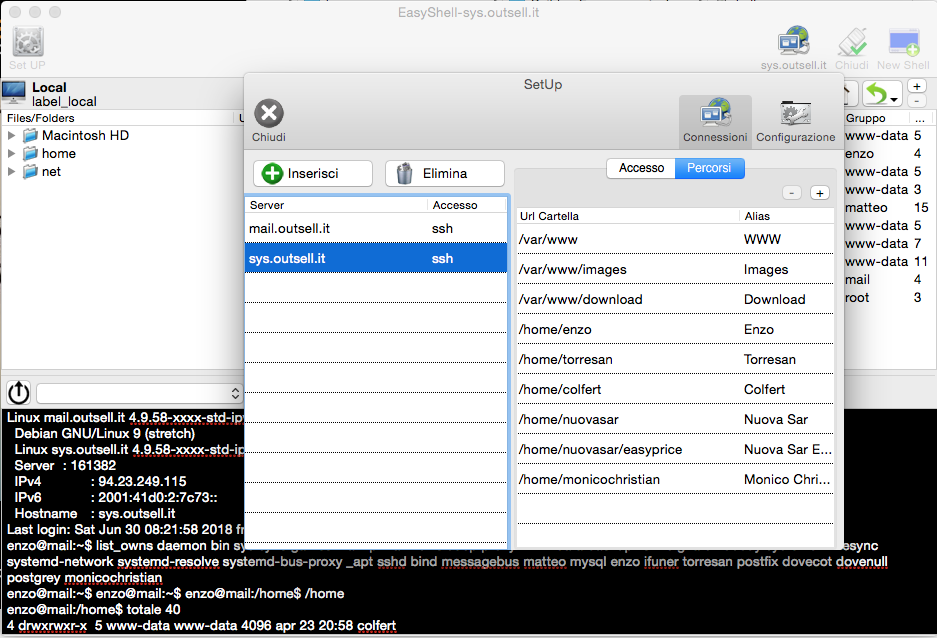
Task: Click the Chiudi eraser icon in main toolbar
Action: [x=852, y=42]
